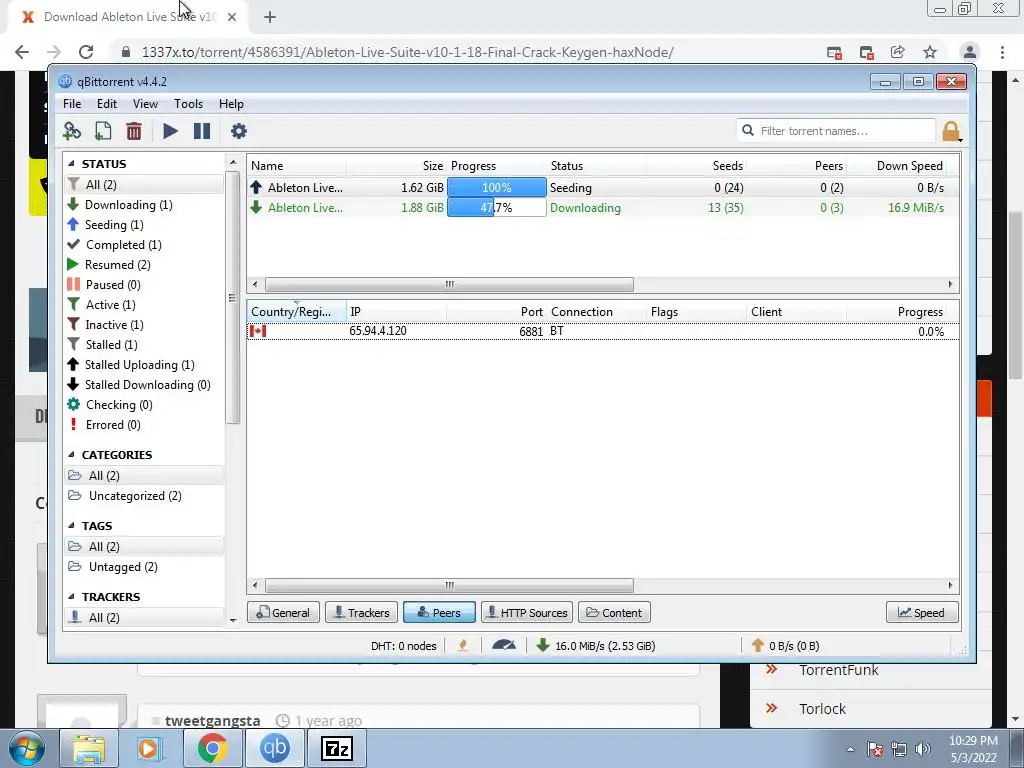
Task: Click the Chrome share page icon
Action: [x=897, y=52]
